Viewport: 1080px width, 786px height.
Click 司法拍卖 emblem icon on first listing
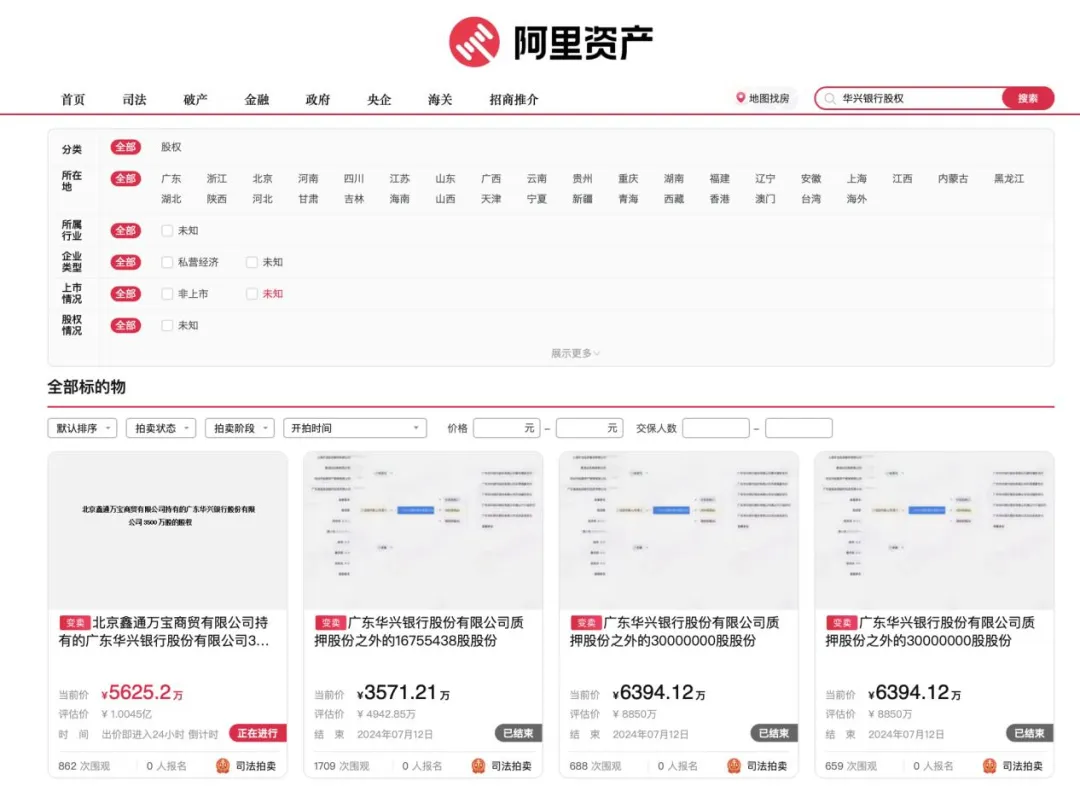point(223,766)
